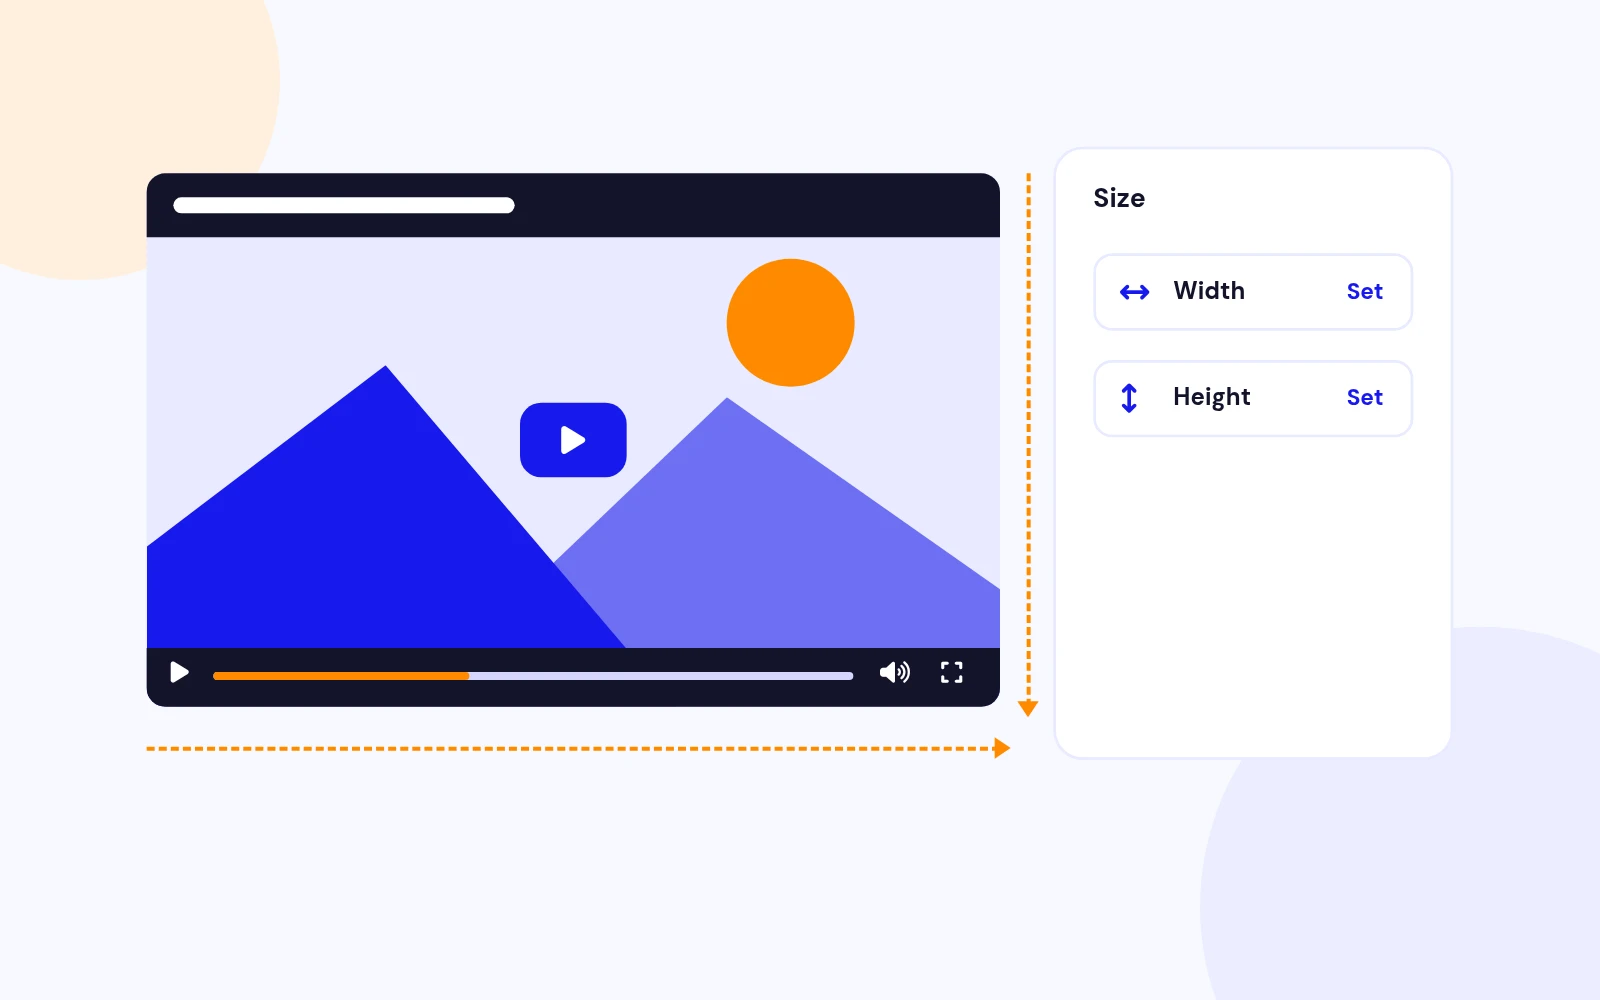
Task: Click Set in the Height row
Action: tap(1364, 398)
